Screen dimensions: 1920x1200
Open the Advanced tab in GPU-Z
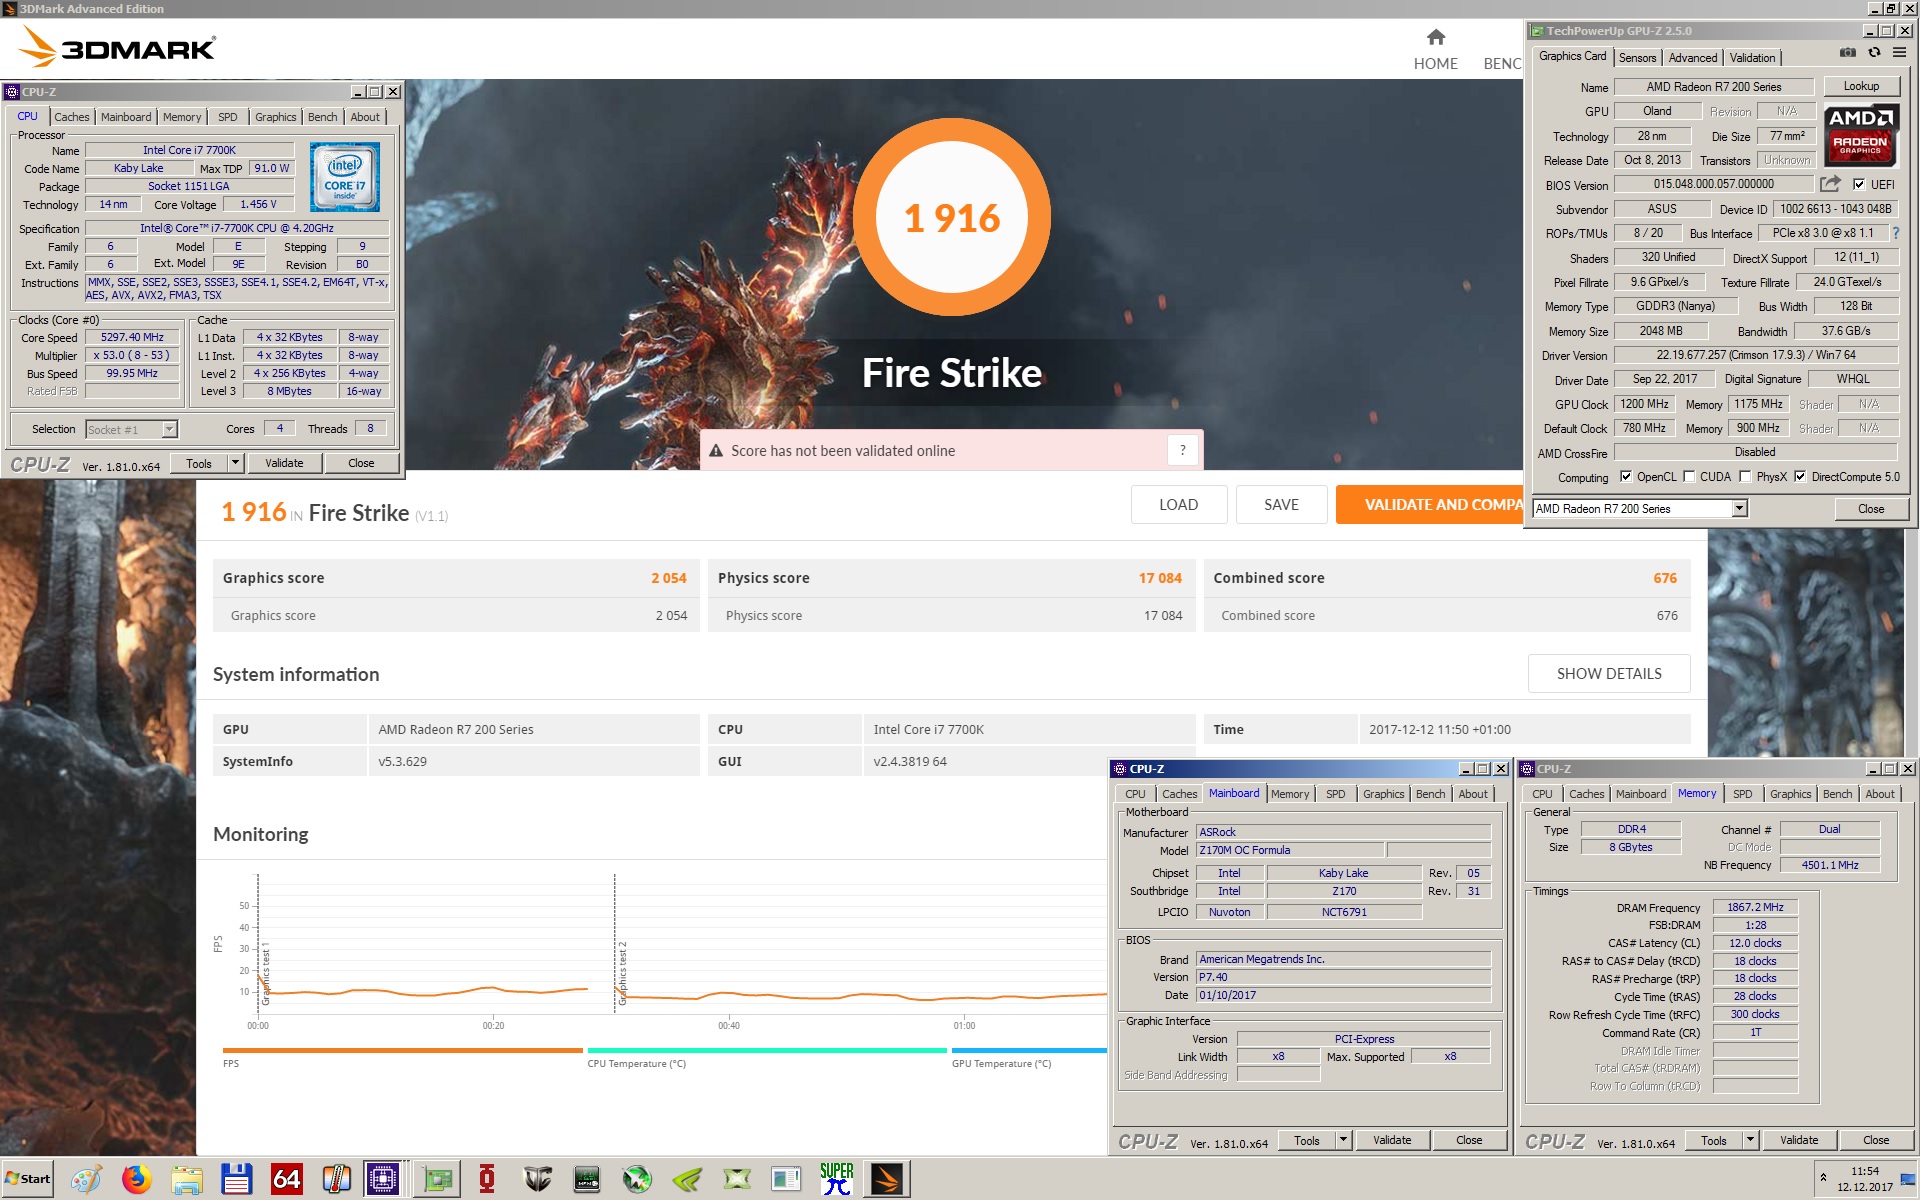tap(1692, 58)
